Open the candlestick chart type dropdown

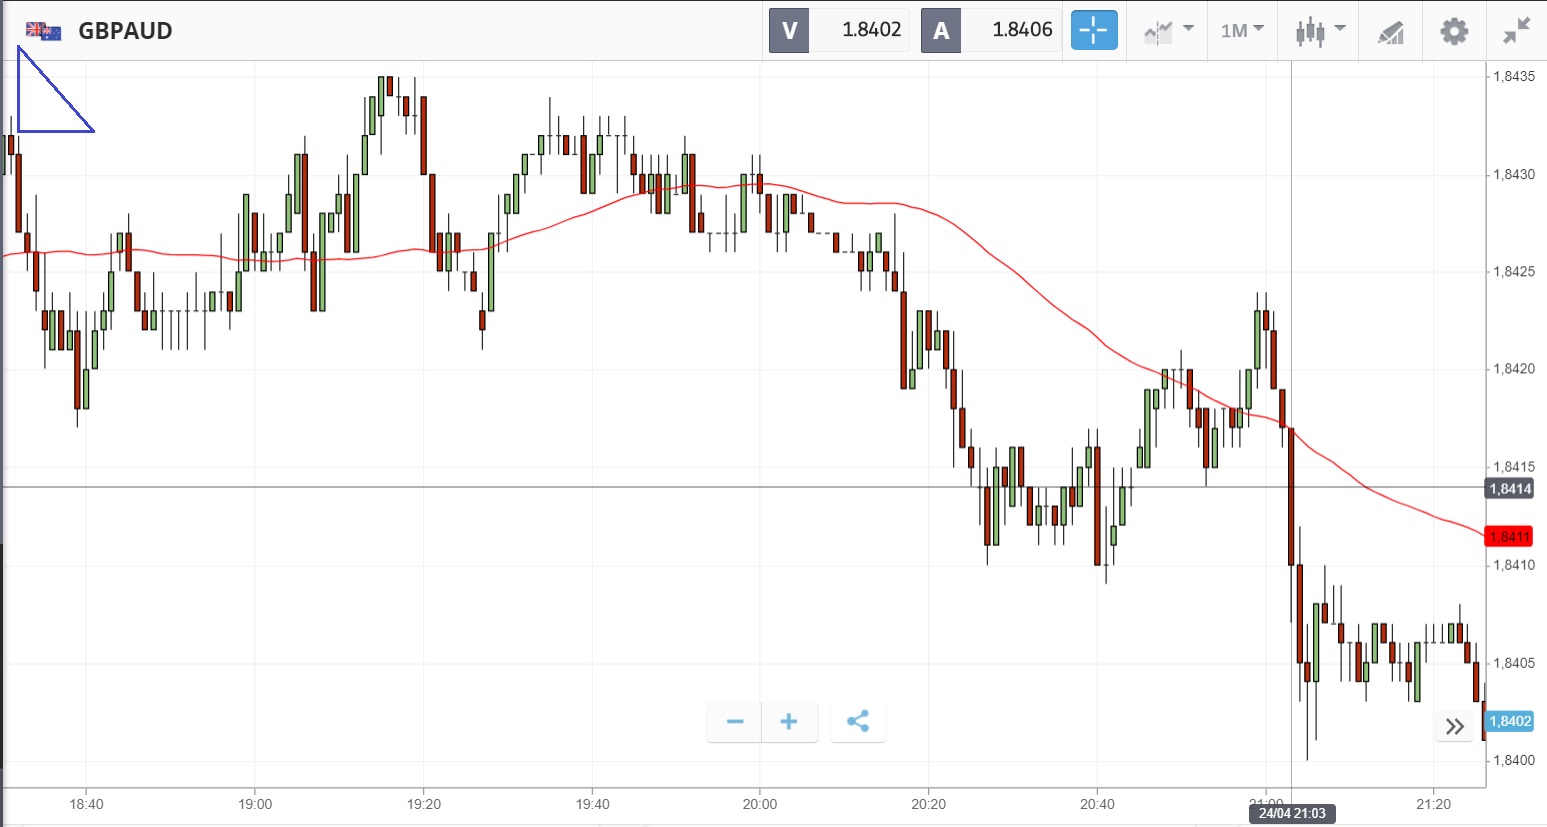point(1320,31)
